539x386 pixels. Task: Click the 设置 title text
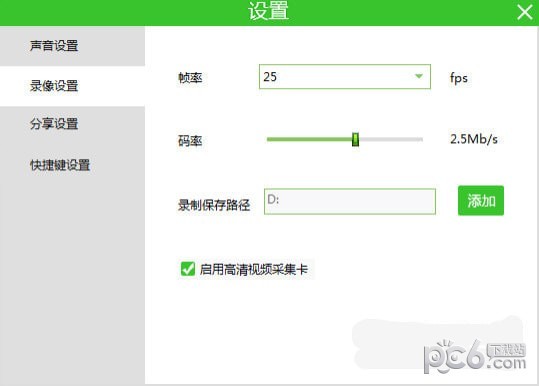point(268,11)
